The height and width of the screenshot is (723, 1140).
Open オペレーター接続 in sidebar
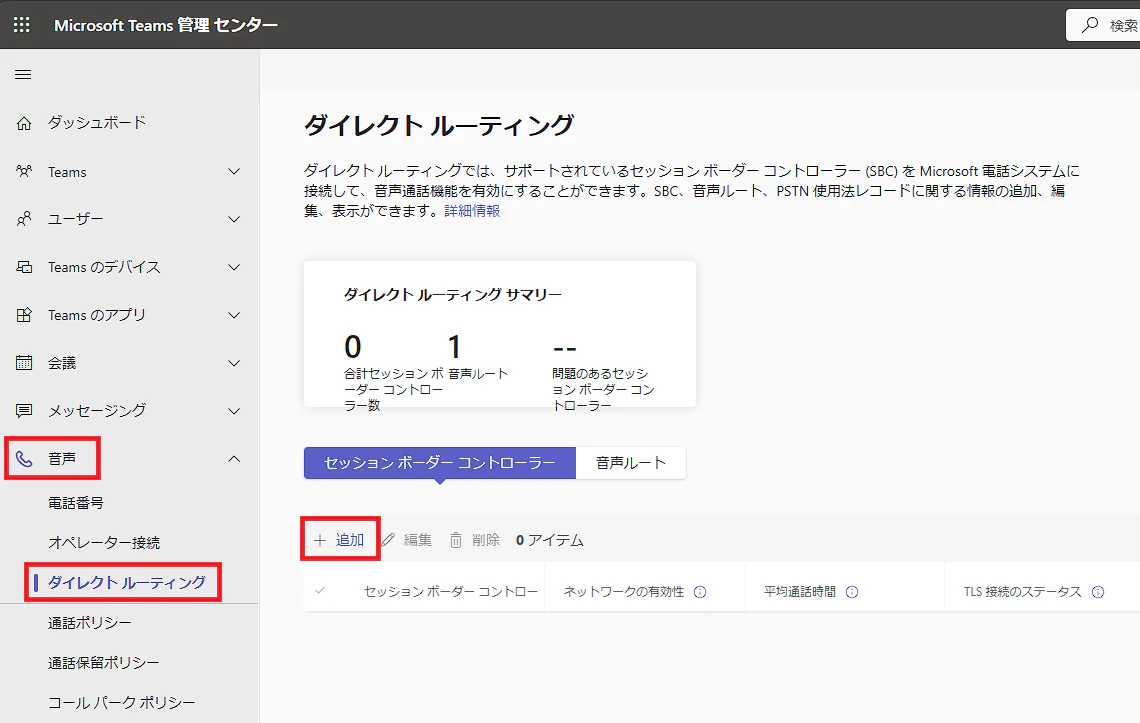click(x=104, y=543)
